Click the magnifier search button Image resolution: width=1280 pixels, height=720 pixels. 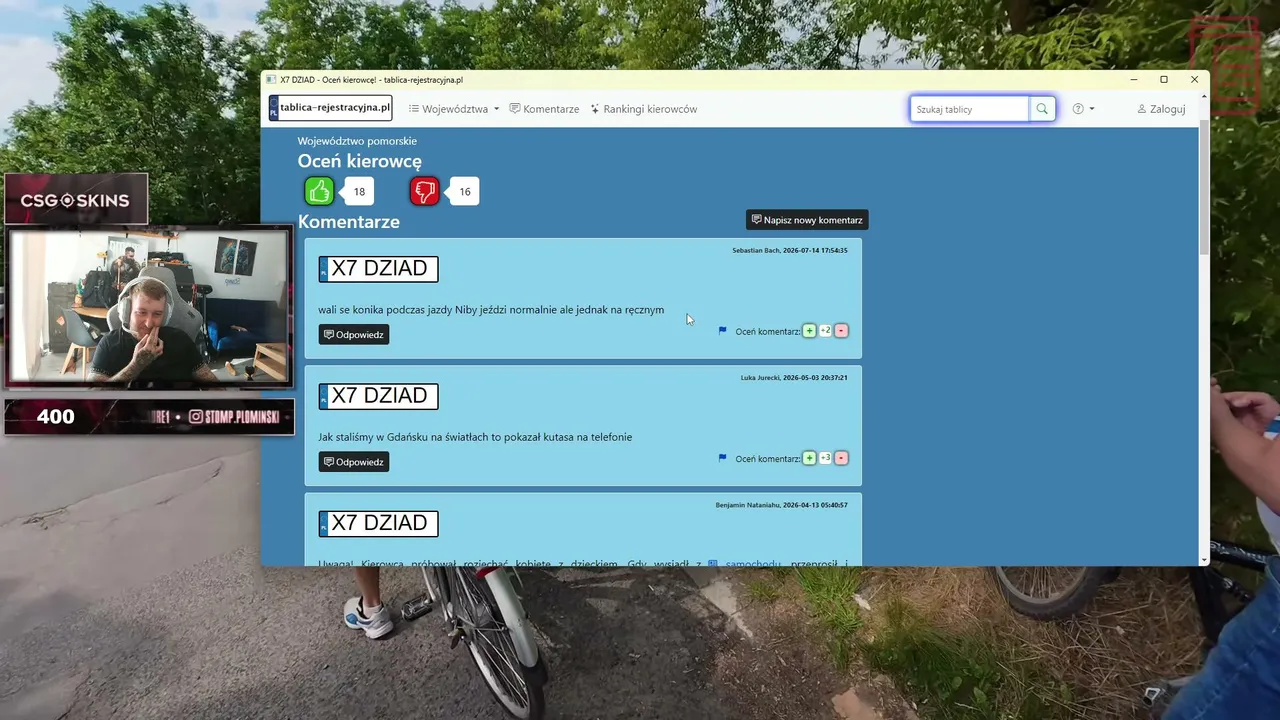click(1042, 109)
